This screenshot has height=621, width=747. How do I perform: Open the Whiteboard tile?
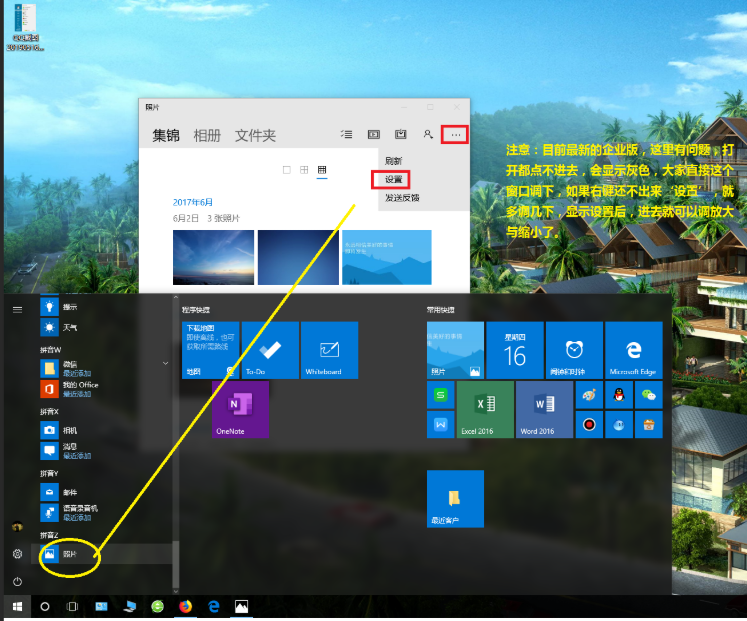329,350
